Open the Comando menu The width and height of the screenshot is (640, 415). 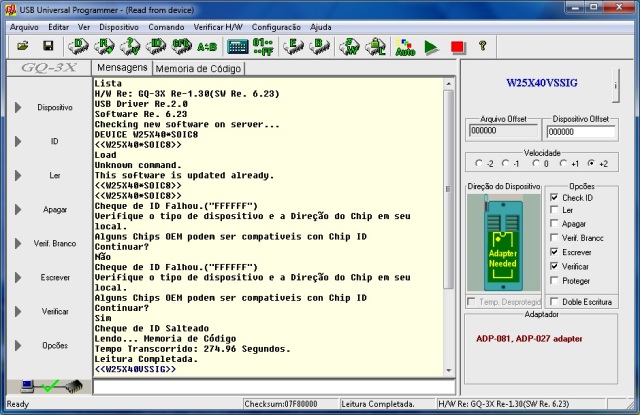pyautogui.click(x=166, y=27)
